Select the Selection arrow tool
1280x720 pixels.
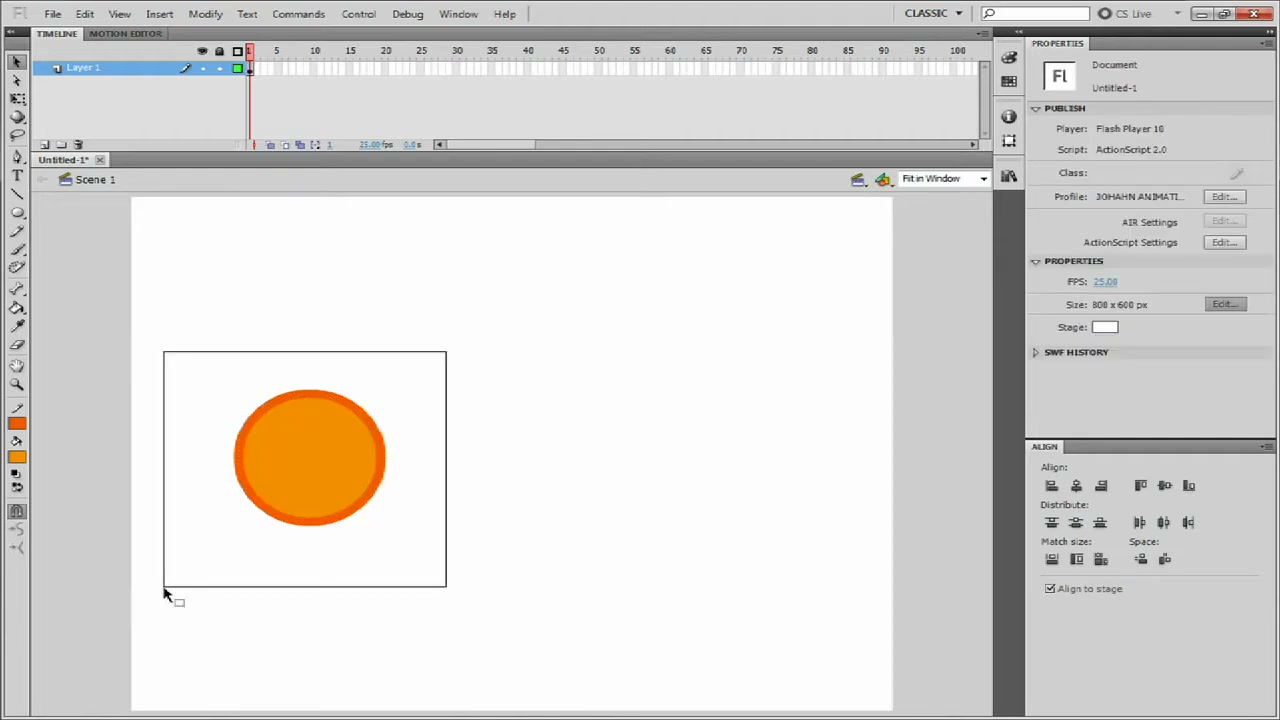(x=17, y=62)
